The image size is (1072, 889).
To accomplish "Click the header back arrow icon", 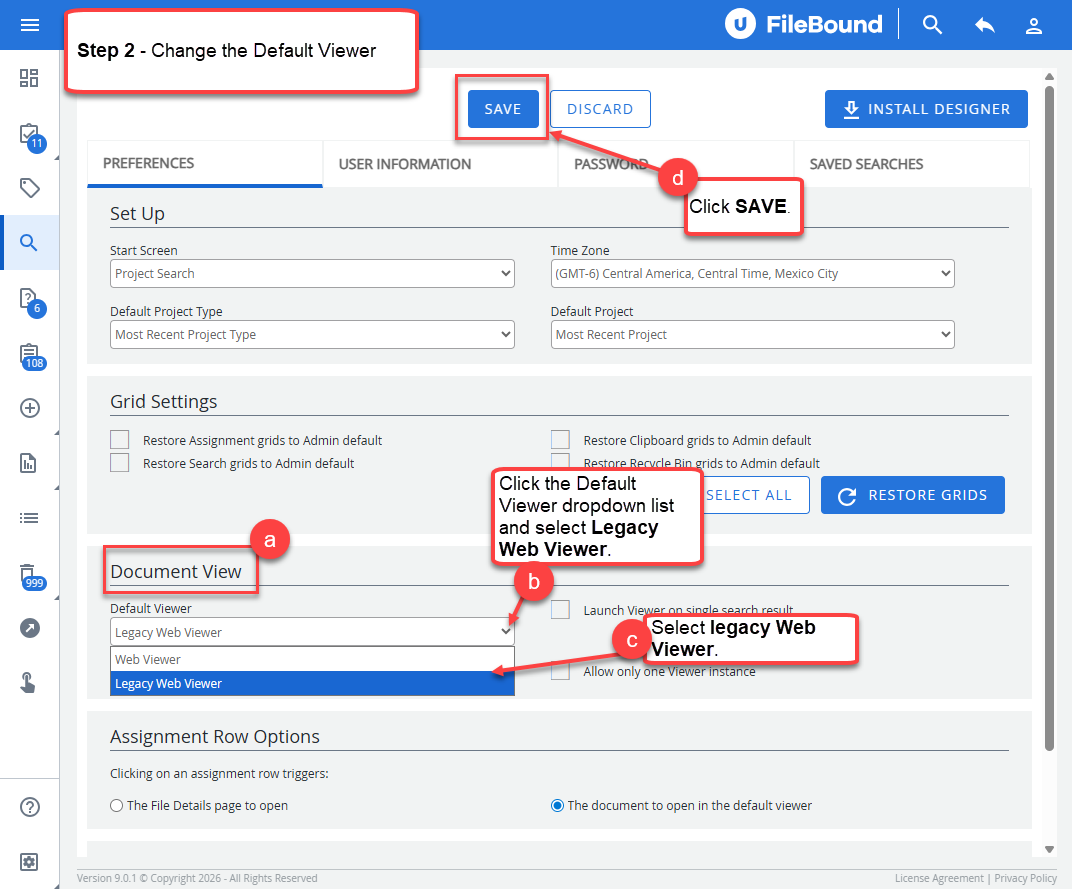I will point(984,25).
